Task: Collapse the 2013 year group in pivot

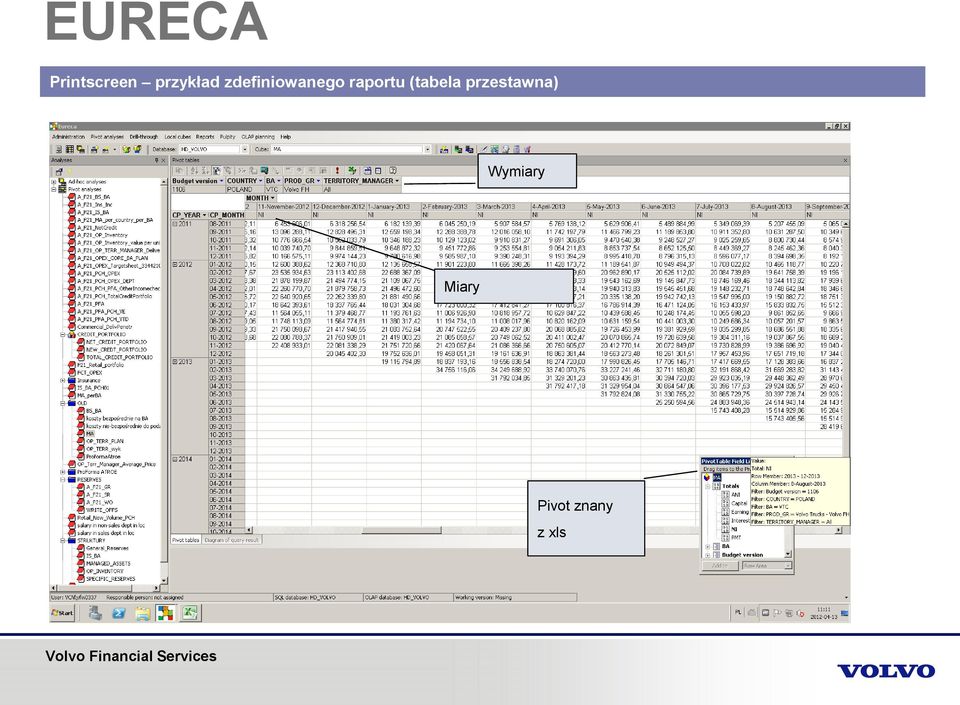Action: (x=175, y=362)
